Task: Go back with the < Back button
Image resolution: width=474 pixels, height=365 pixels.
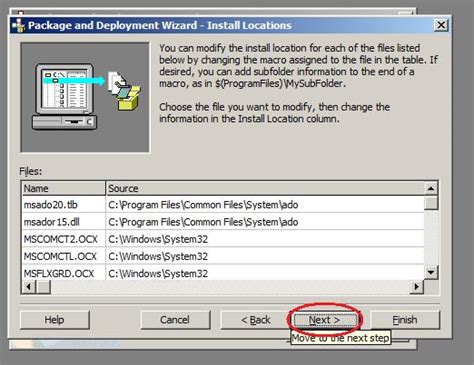Action: coord(255,320)
